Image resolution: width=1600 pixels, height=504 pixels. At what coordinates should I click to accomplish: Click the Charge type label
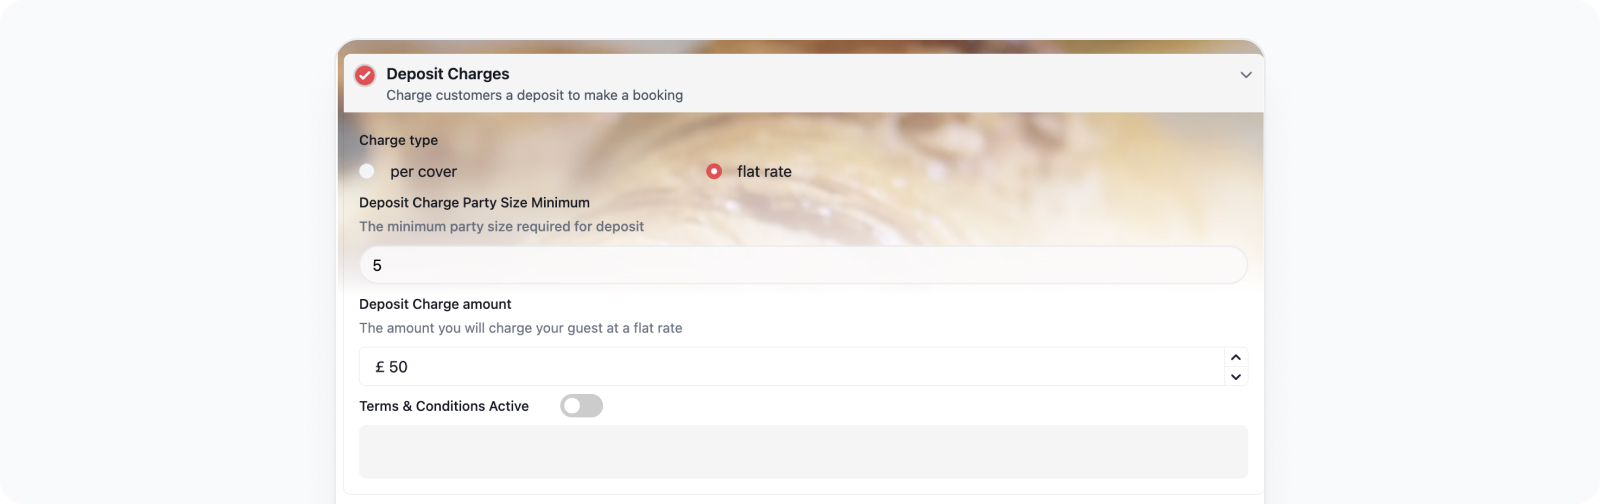[398, 140]
